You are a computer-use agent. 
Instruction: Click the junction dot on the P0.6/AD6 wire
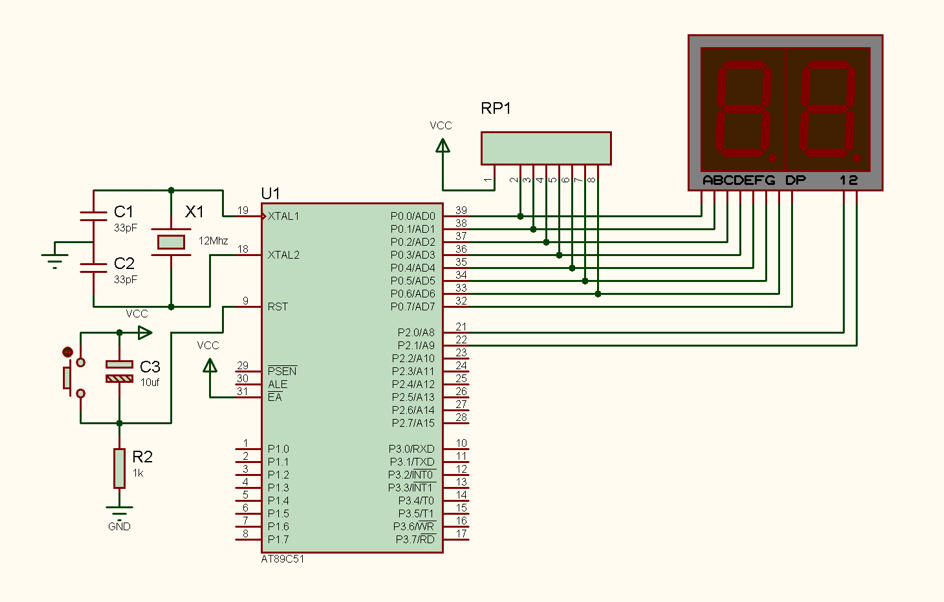click(x=598, y=294)
